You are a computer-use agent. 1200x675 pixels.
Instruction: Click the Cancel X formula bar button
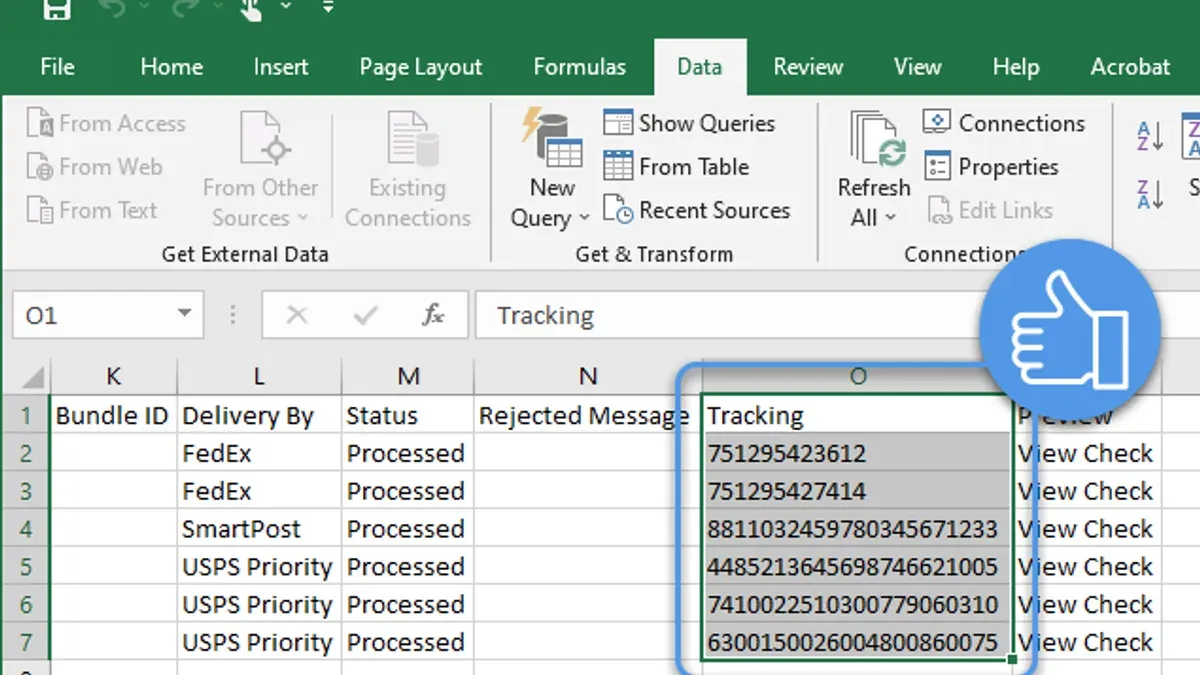click(297, 316)
